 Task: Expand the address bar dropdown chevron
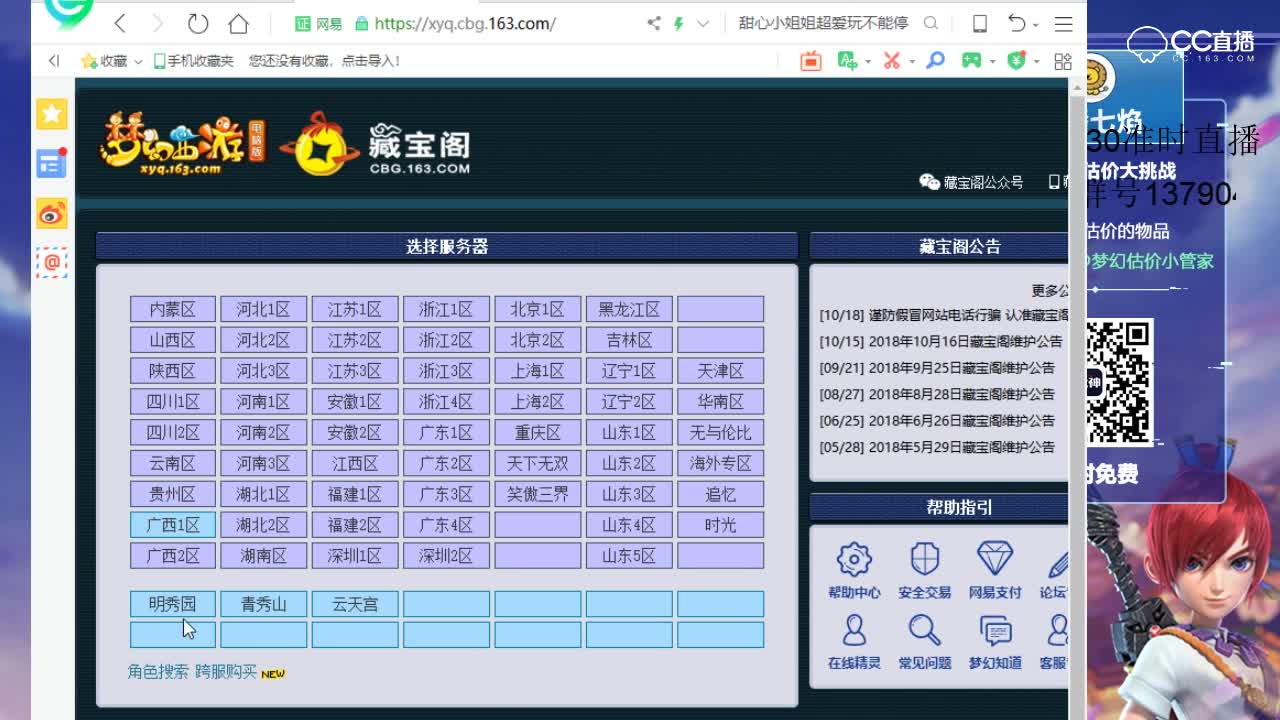[x=703, y=23]
